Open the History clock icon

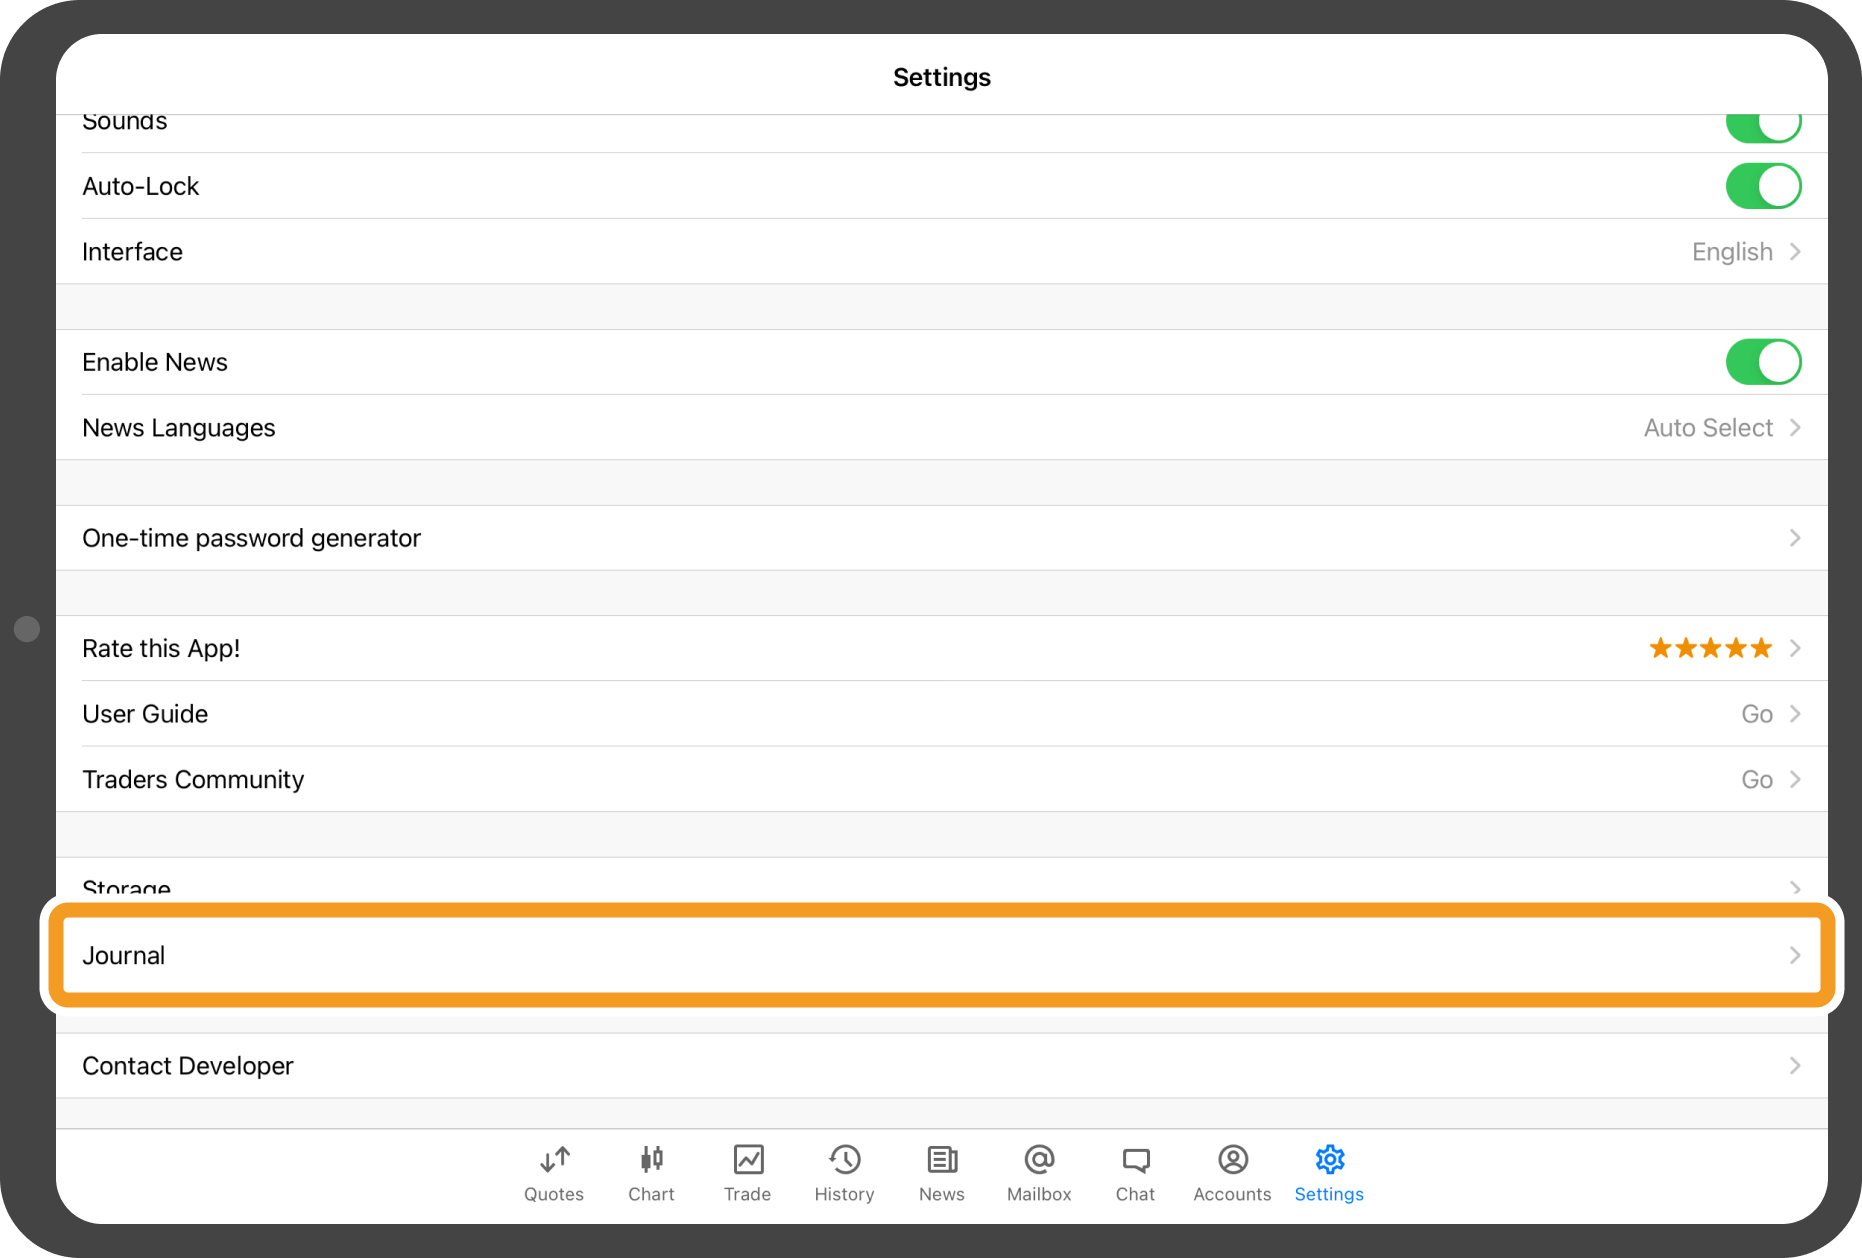click(844, 1160)
